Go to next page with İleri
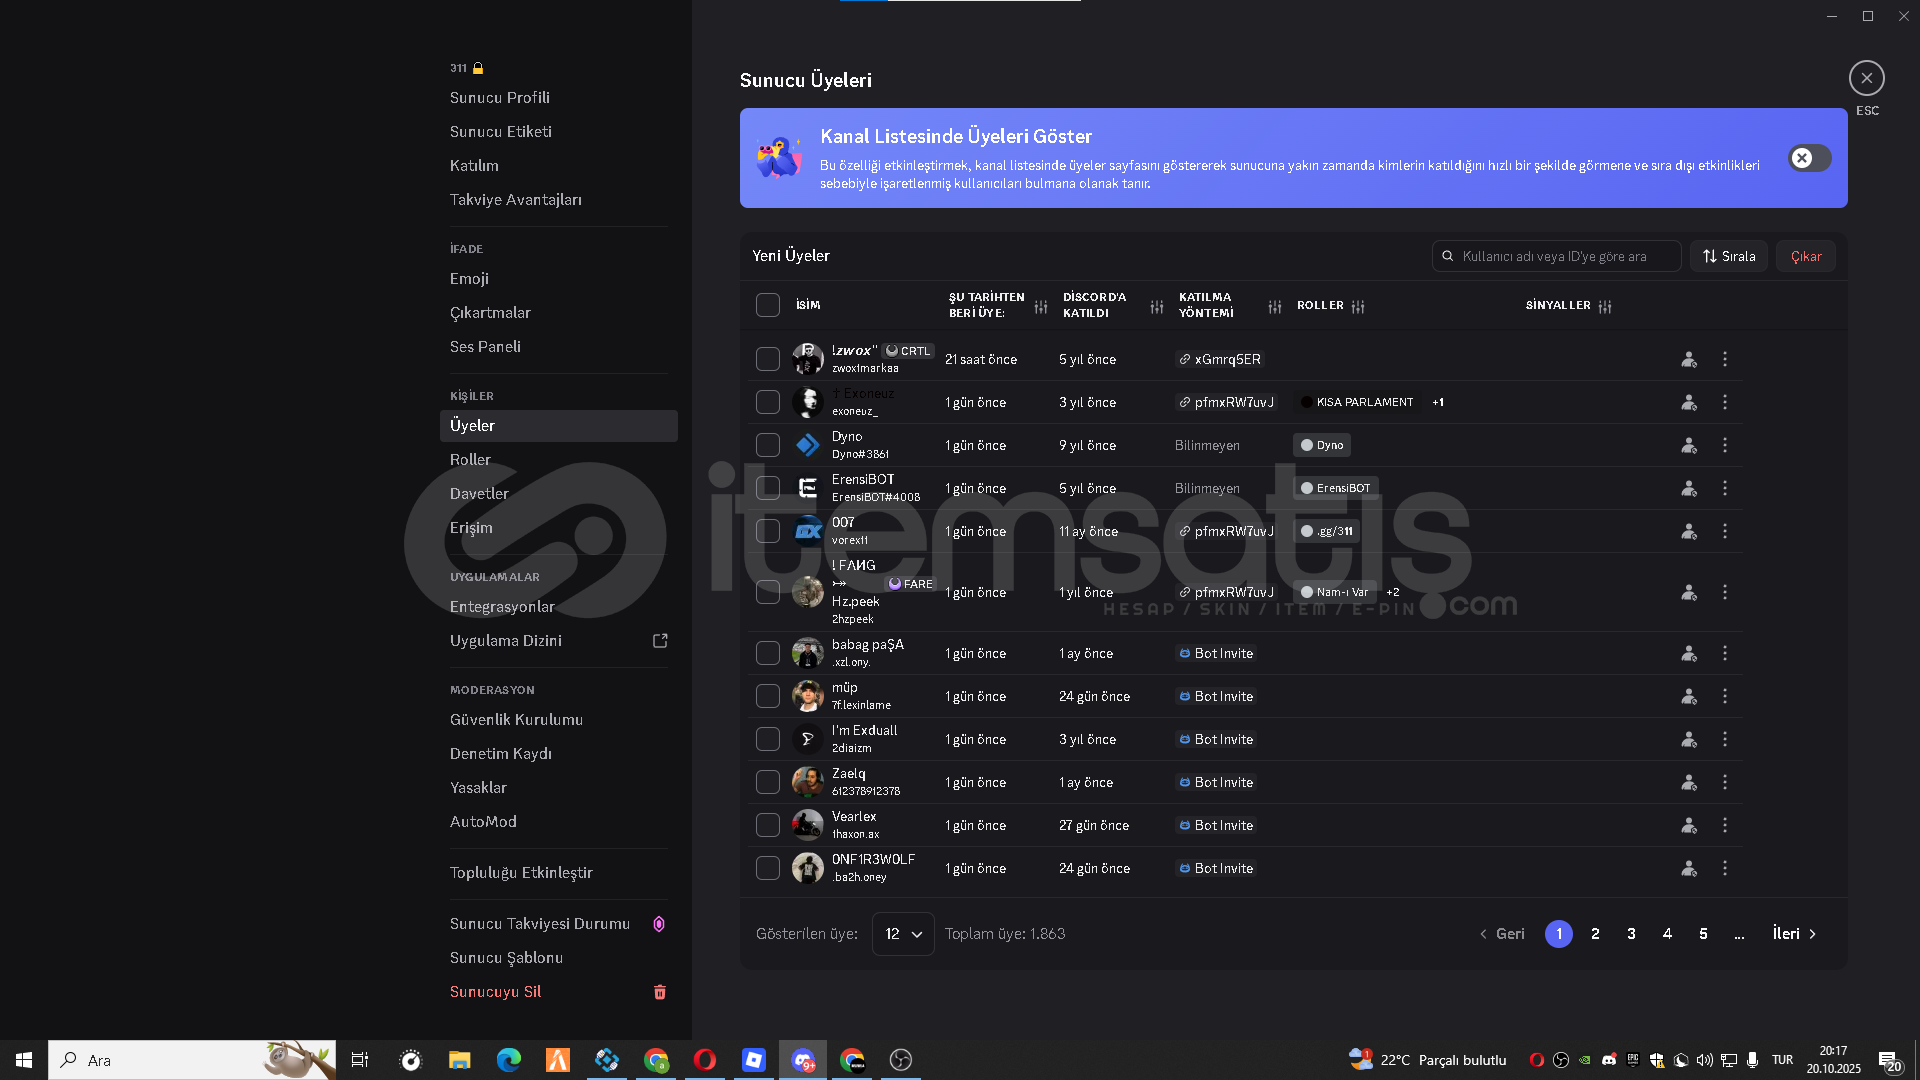Image resolution: width=1920 pixels, height=1080 pixels. click(x=1794, y=934)
